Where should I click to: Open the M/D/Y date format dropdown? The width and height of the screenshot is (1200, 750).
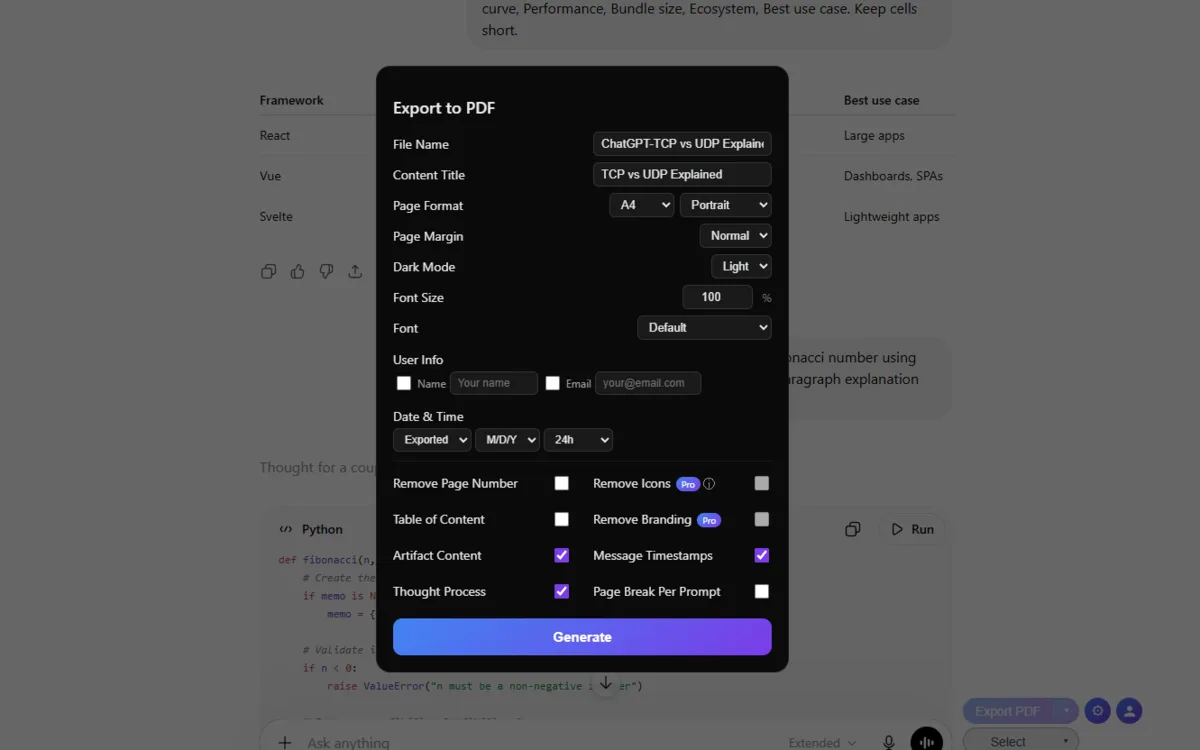click(507, 440)
